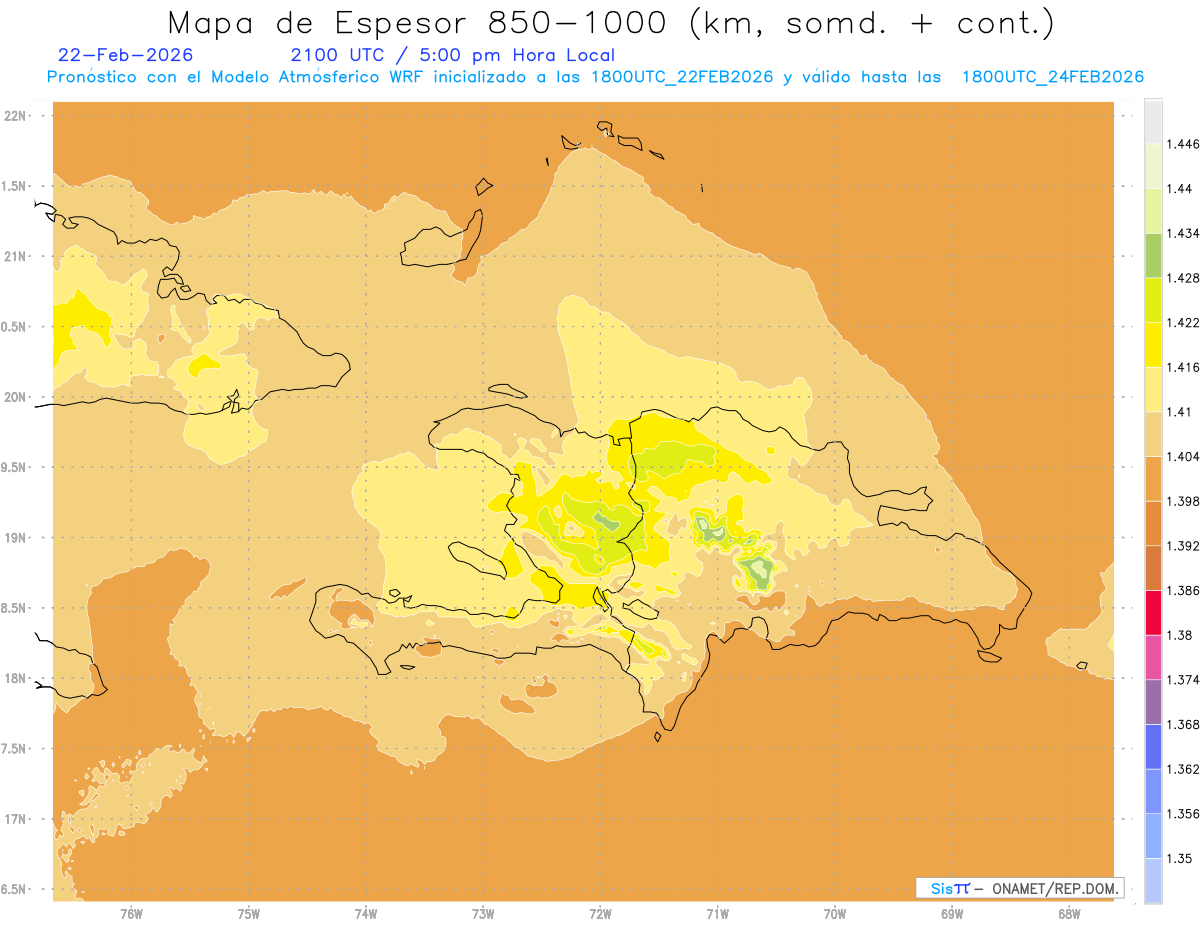
Task: Click the '1800UTC_24FEB2026' valid time text
Action: pos(1053,77)
